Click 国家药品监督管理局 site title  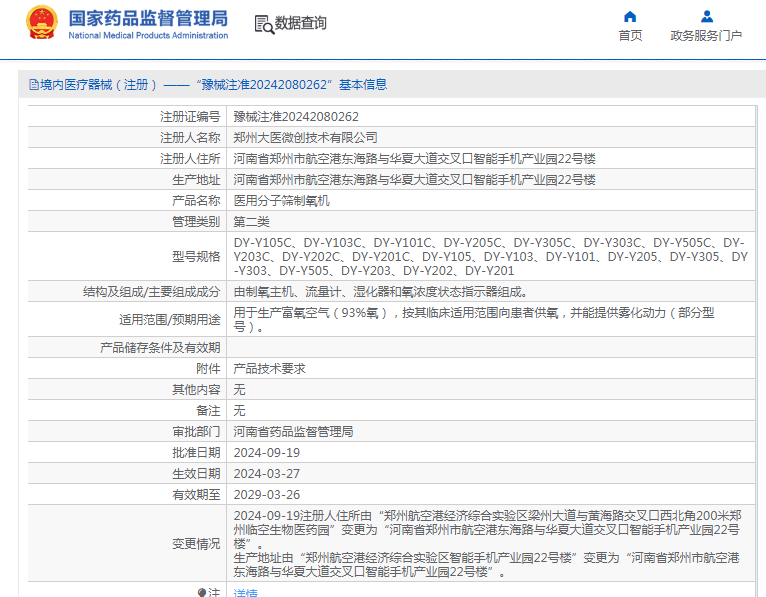[x=148, y=19]
